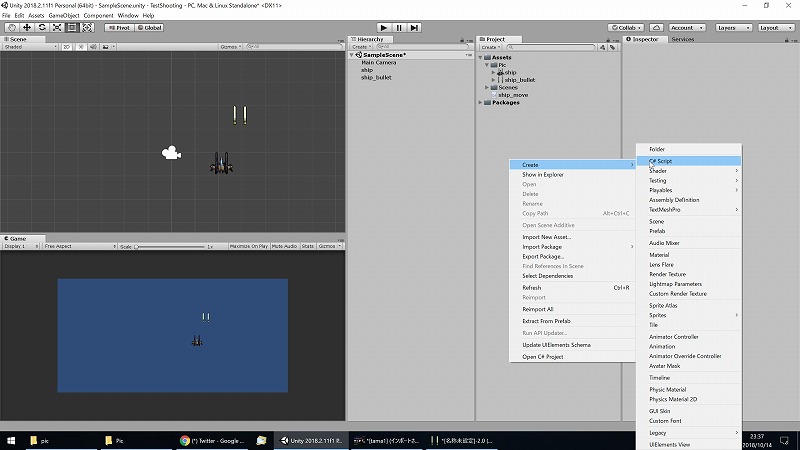The image size is (800, 450).
Task: Click Import New Asset menu item
Action: coord(572,237)
